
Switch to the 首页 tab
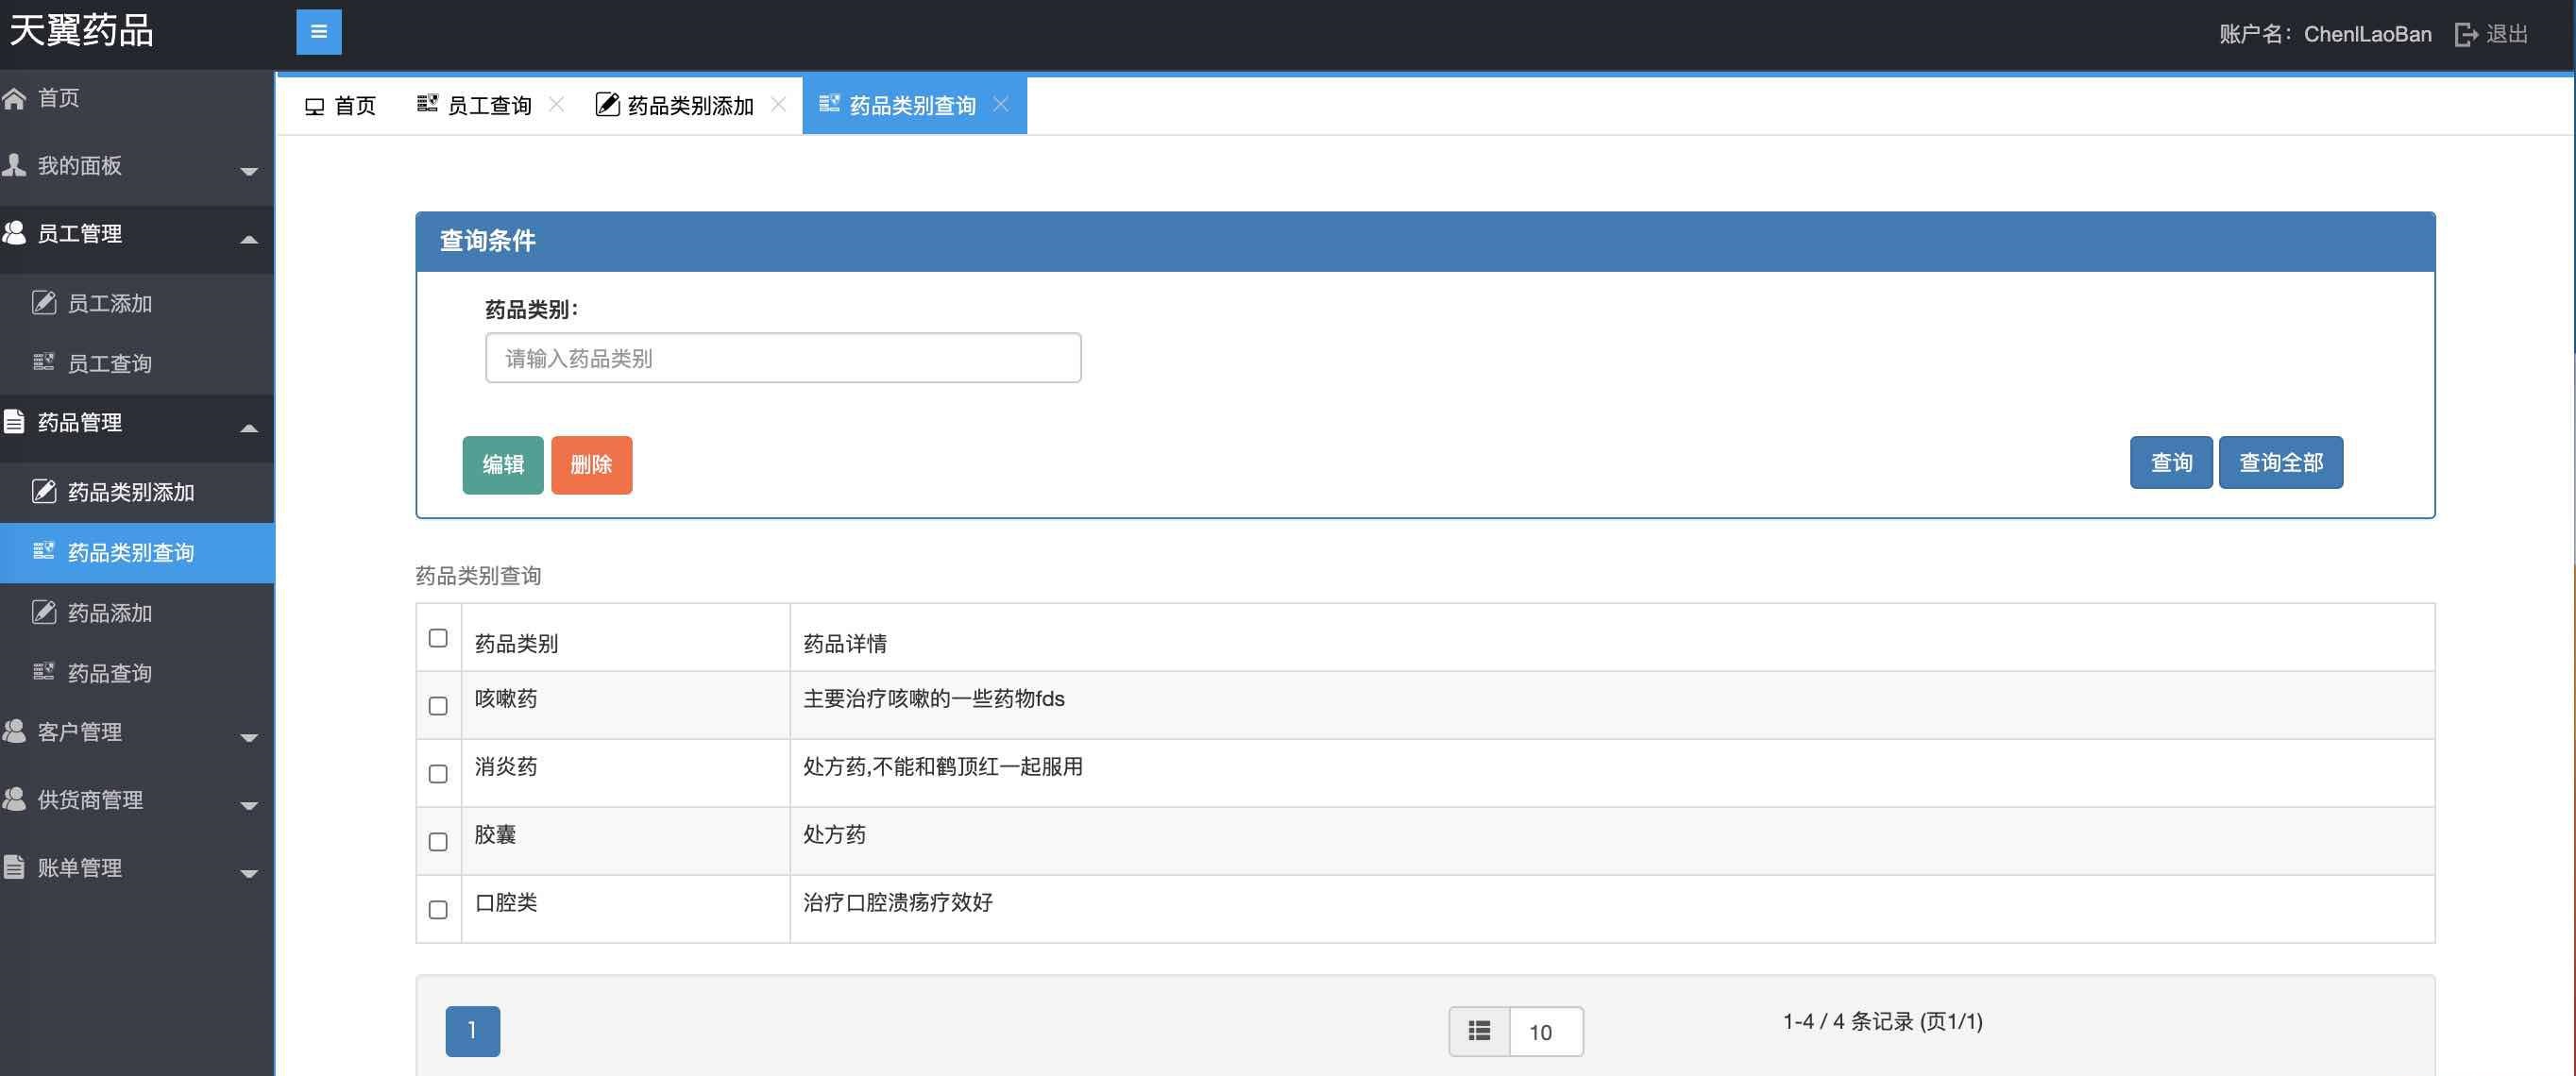(340, 104)
